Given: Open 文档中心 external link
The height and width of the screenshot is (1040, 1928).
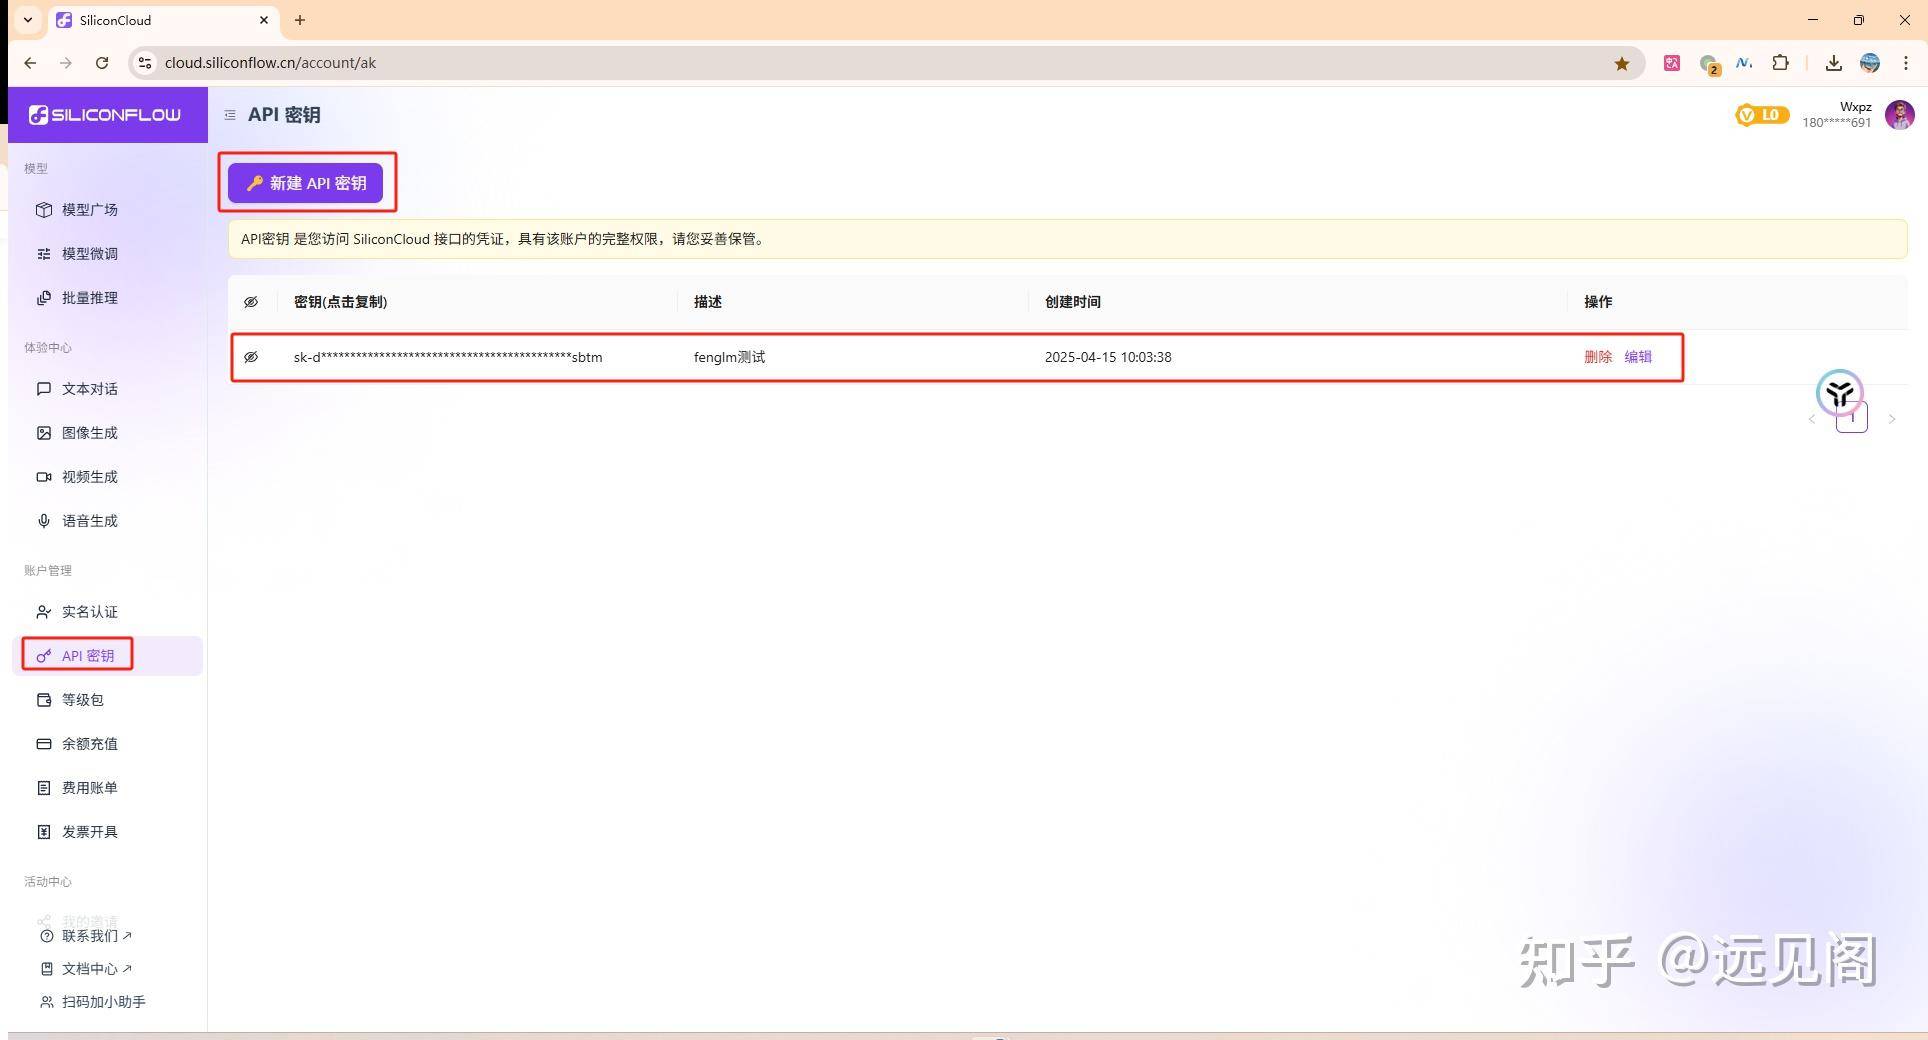Looking at the screenshot, I should click(86, 969).
